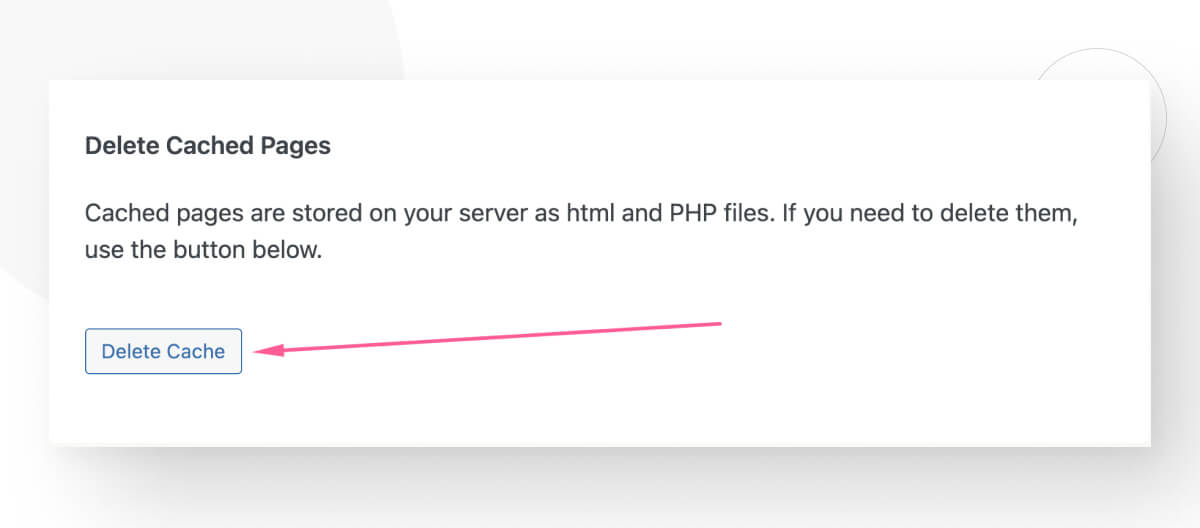
Task: Click the text "use the button below."
Action: pyautogui.click(x=204, y=250)
